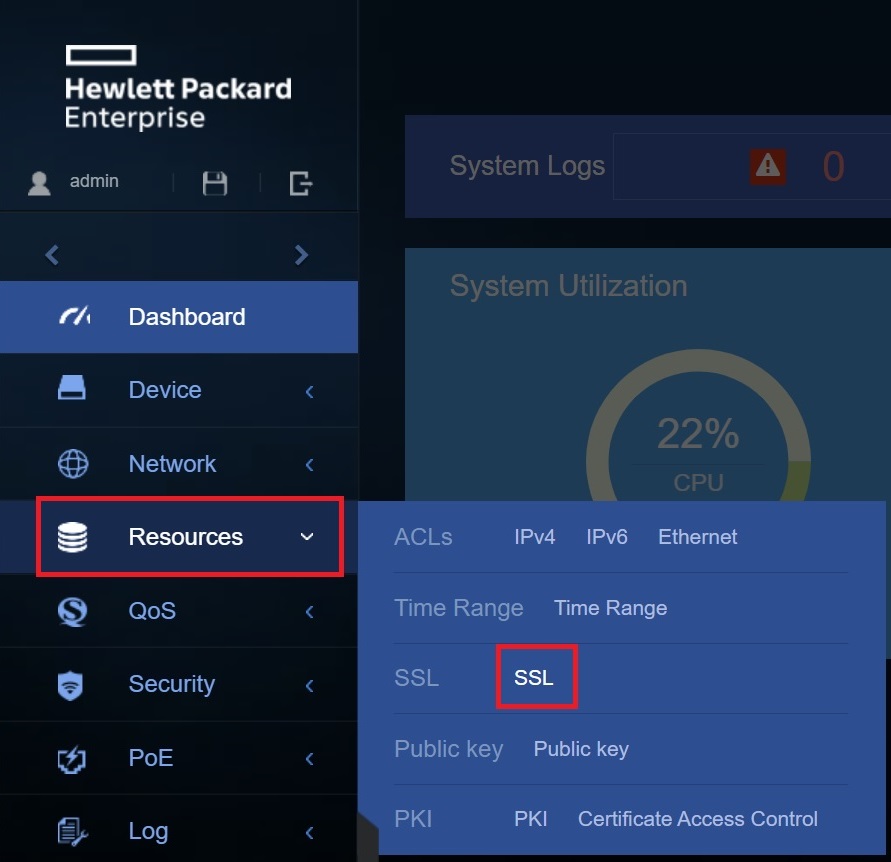Expand the Device menu chevron
Viewport: 891px width, 862px height.
click(310, 392)
